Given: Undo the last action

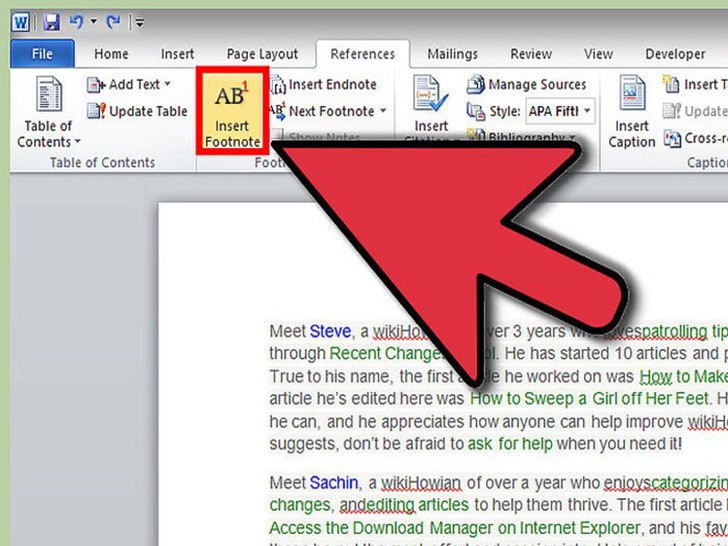Looking at the screenshot, I should [77, 21].
